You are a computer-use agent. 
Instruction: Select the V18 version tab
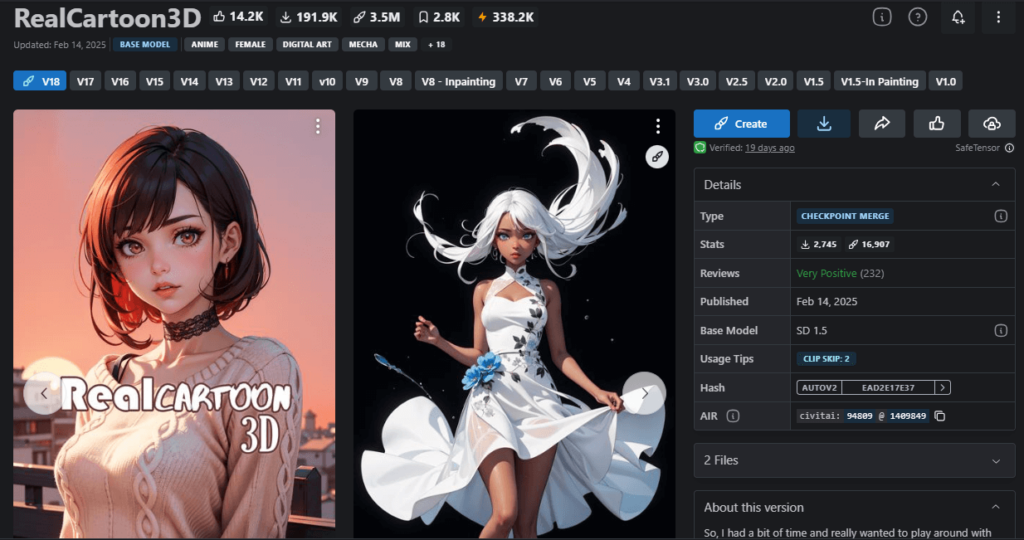click(40, 81)
